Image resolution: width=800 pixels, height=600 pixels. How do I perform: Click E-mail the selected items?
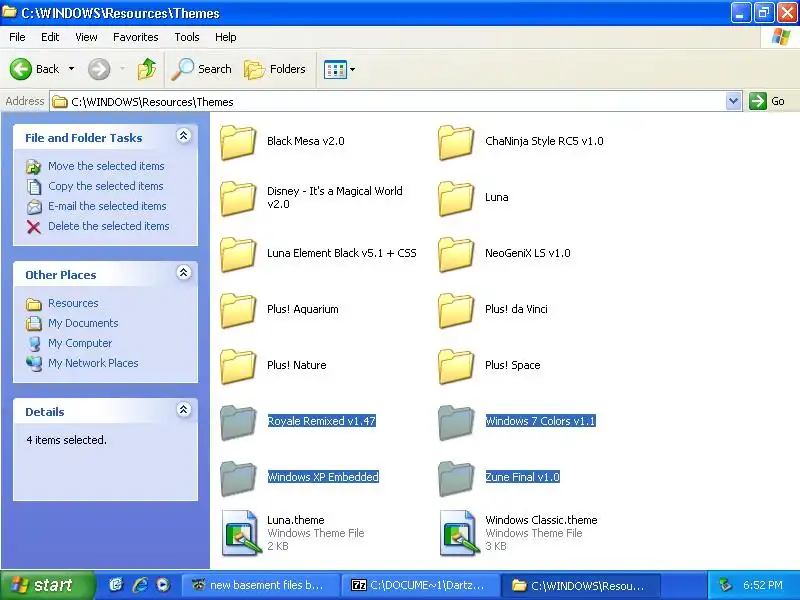coord(107,206)
